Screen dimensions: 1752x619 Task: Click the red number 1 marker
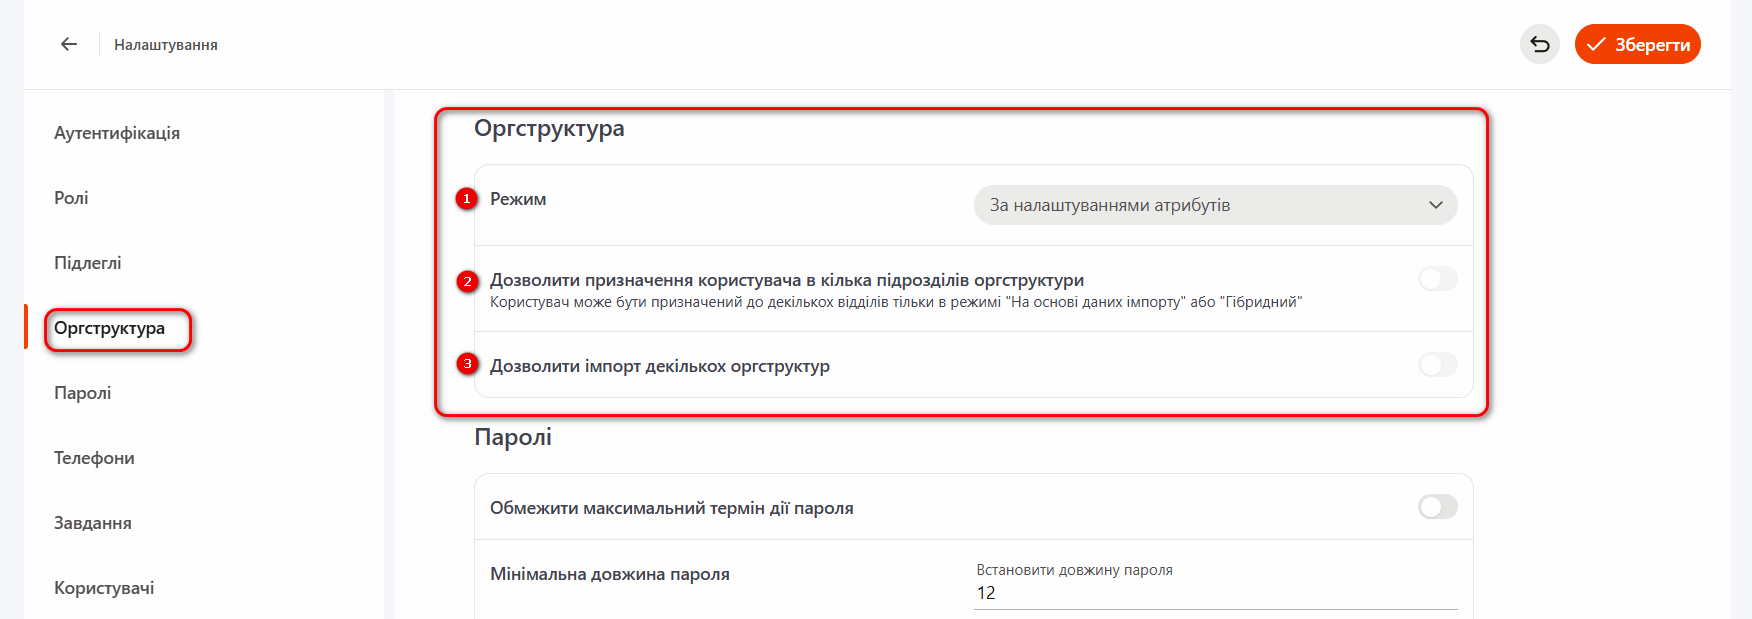coord(466,199)
